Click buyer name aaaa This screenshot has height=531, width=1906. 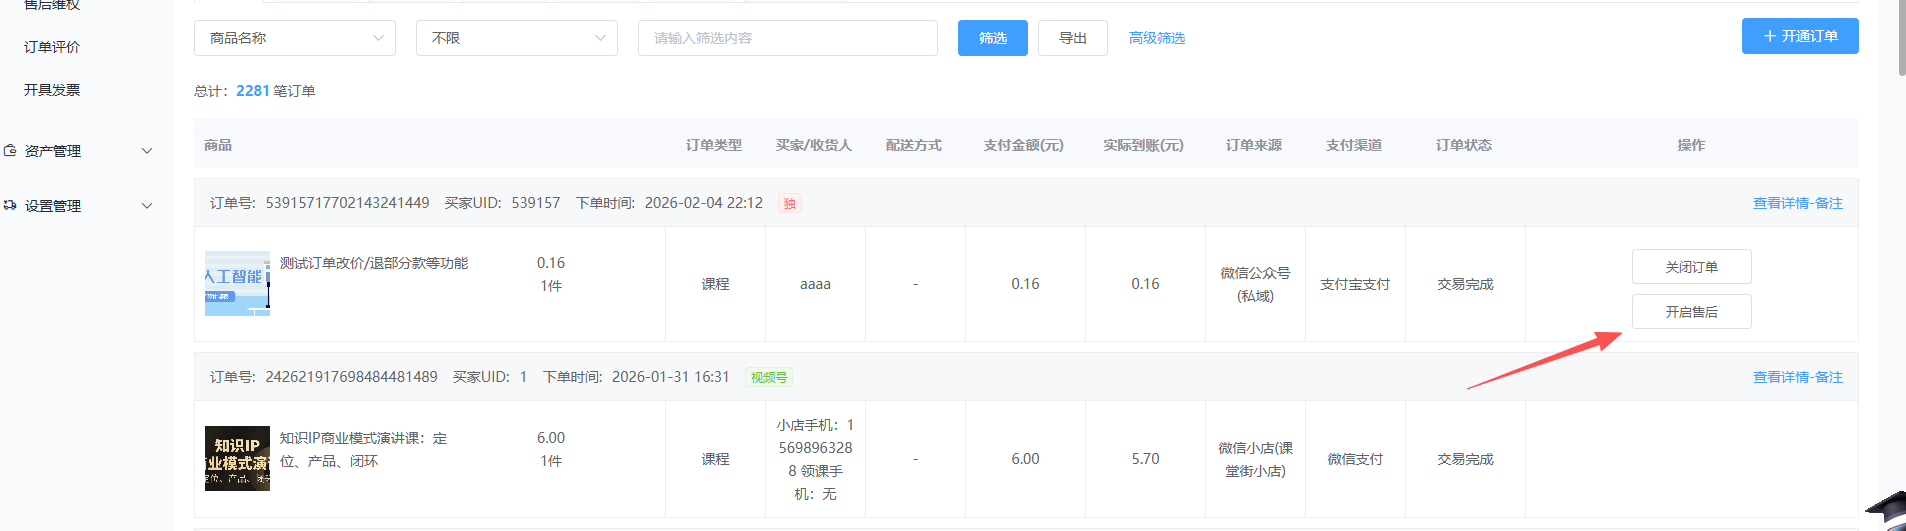(815, 284)
